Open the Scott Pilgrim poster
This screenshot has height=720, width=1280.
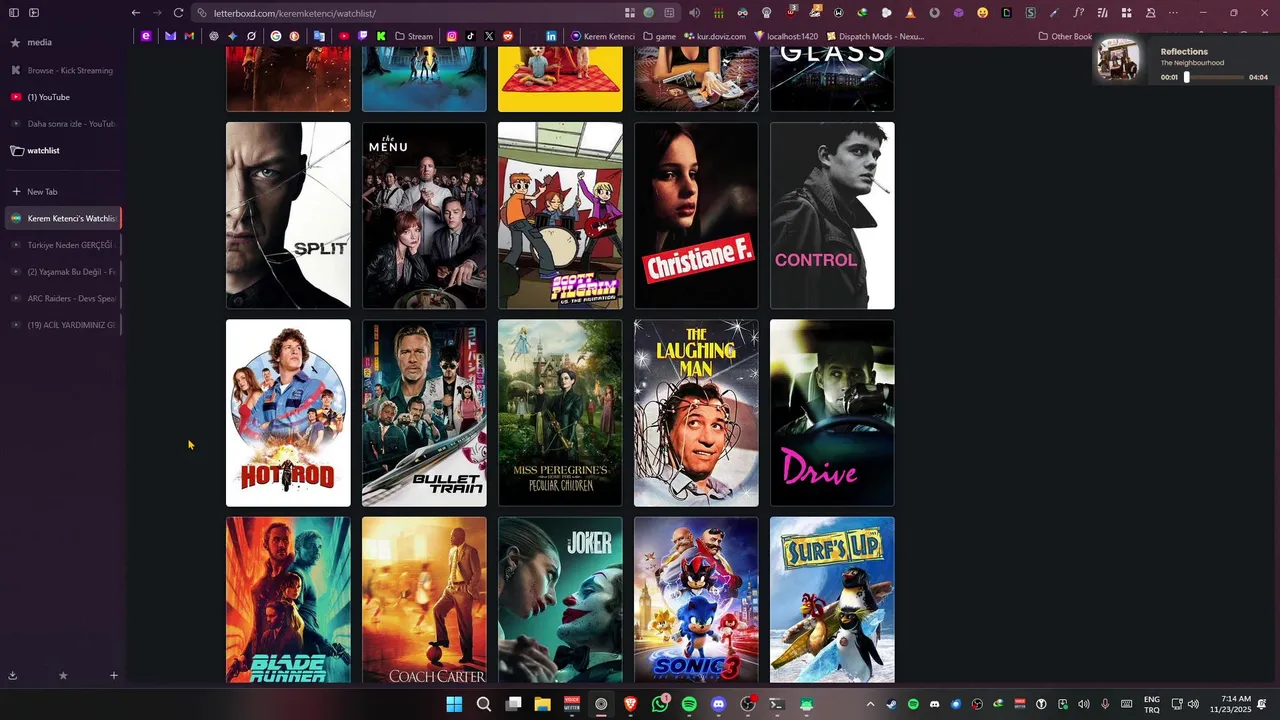pos(560,215)
